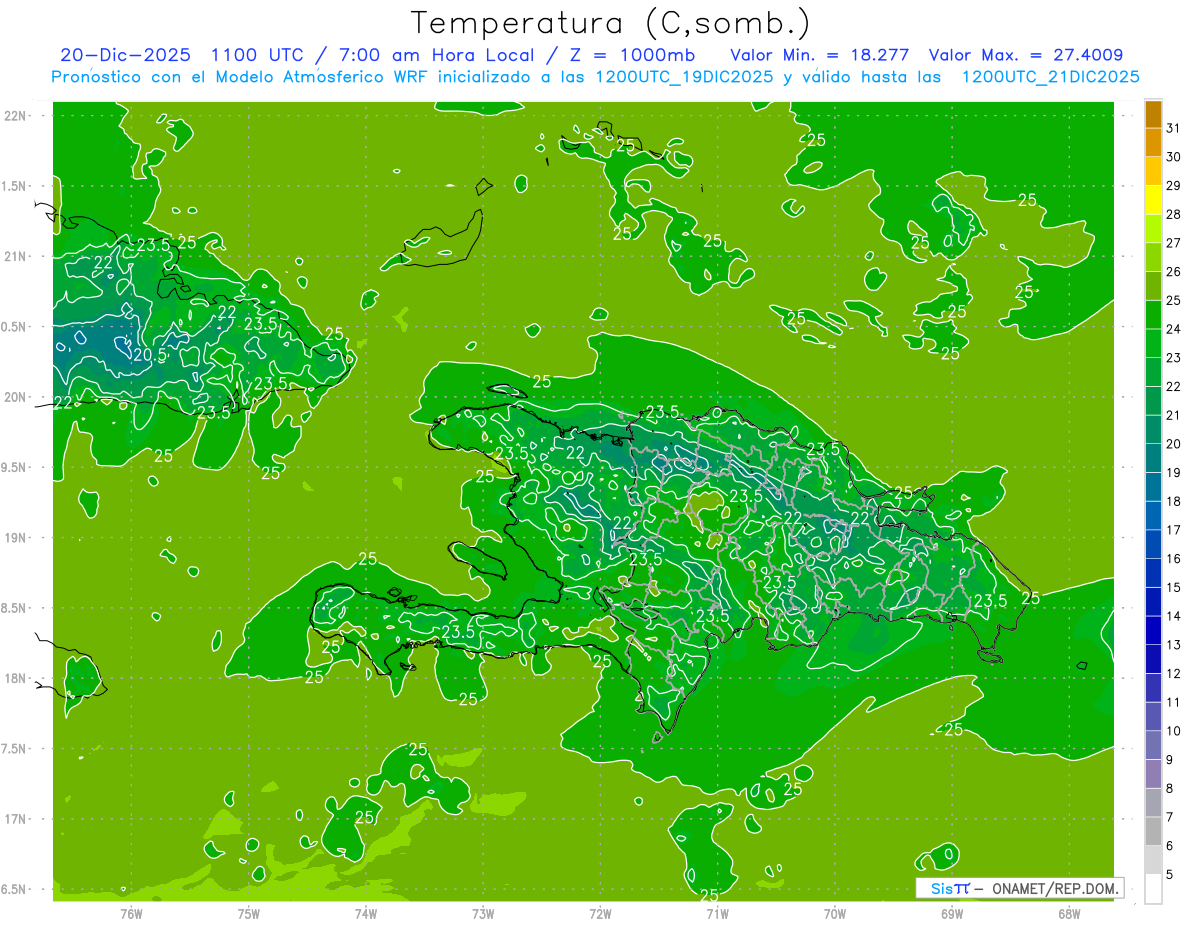This screenshot has height=927, width=1200.
Task: Click the legend value "12"
Action: (1174, 673)
